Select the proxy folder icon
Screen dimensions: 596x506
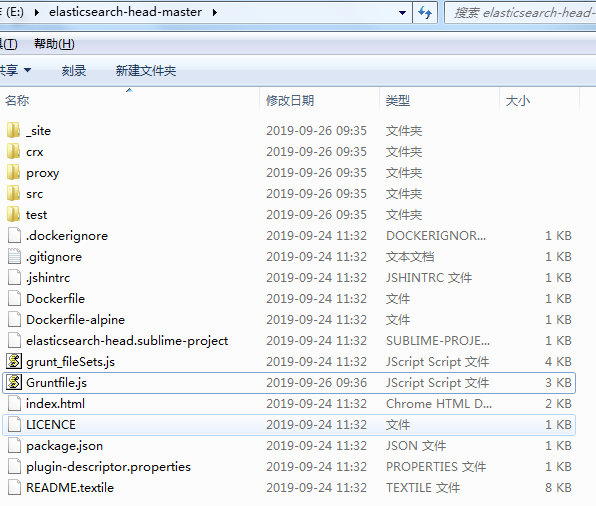click(x=14, y=172)
